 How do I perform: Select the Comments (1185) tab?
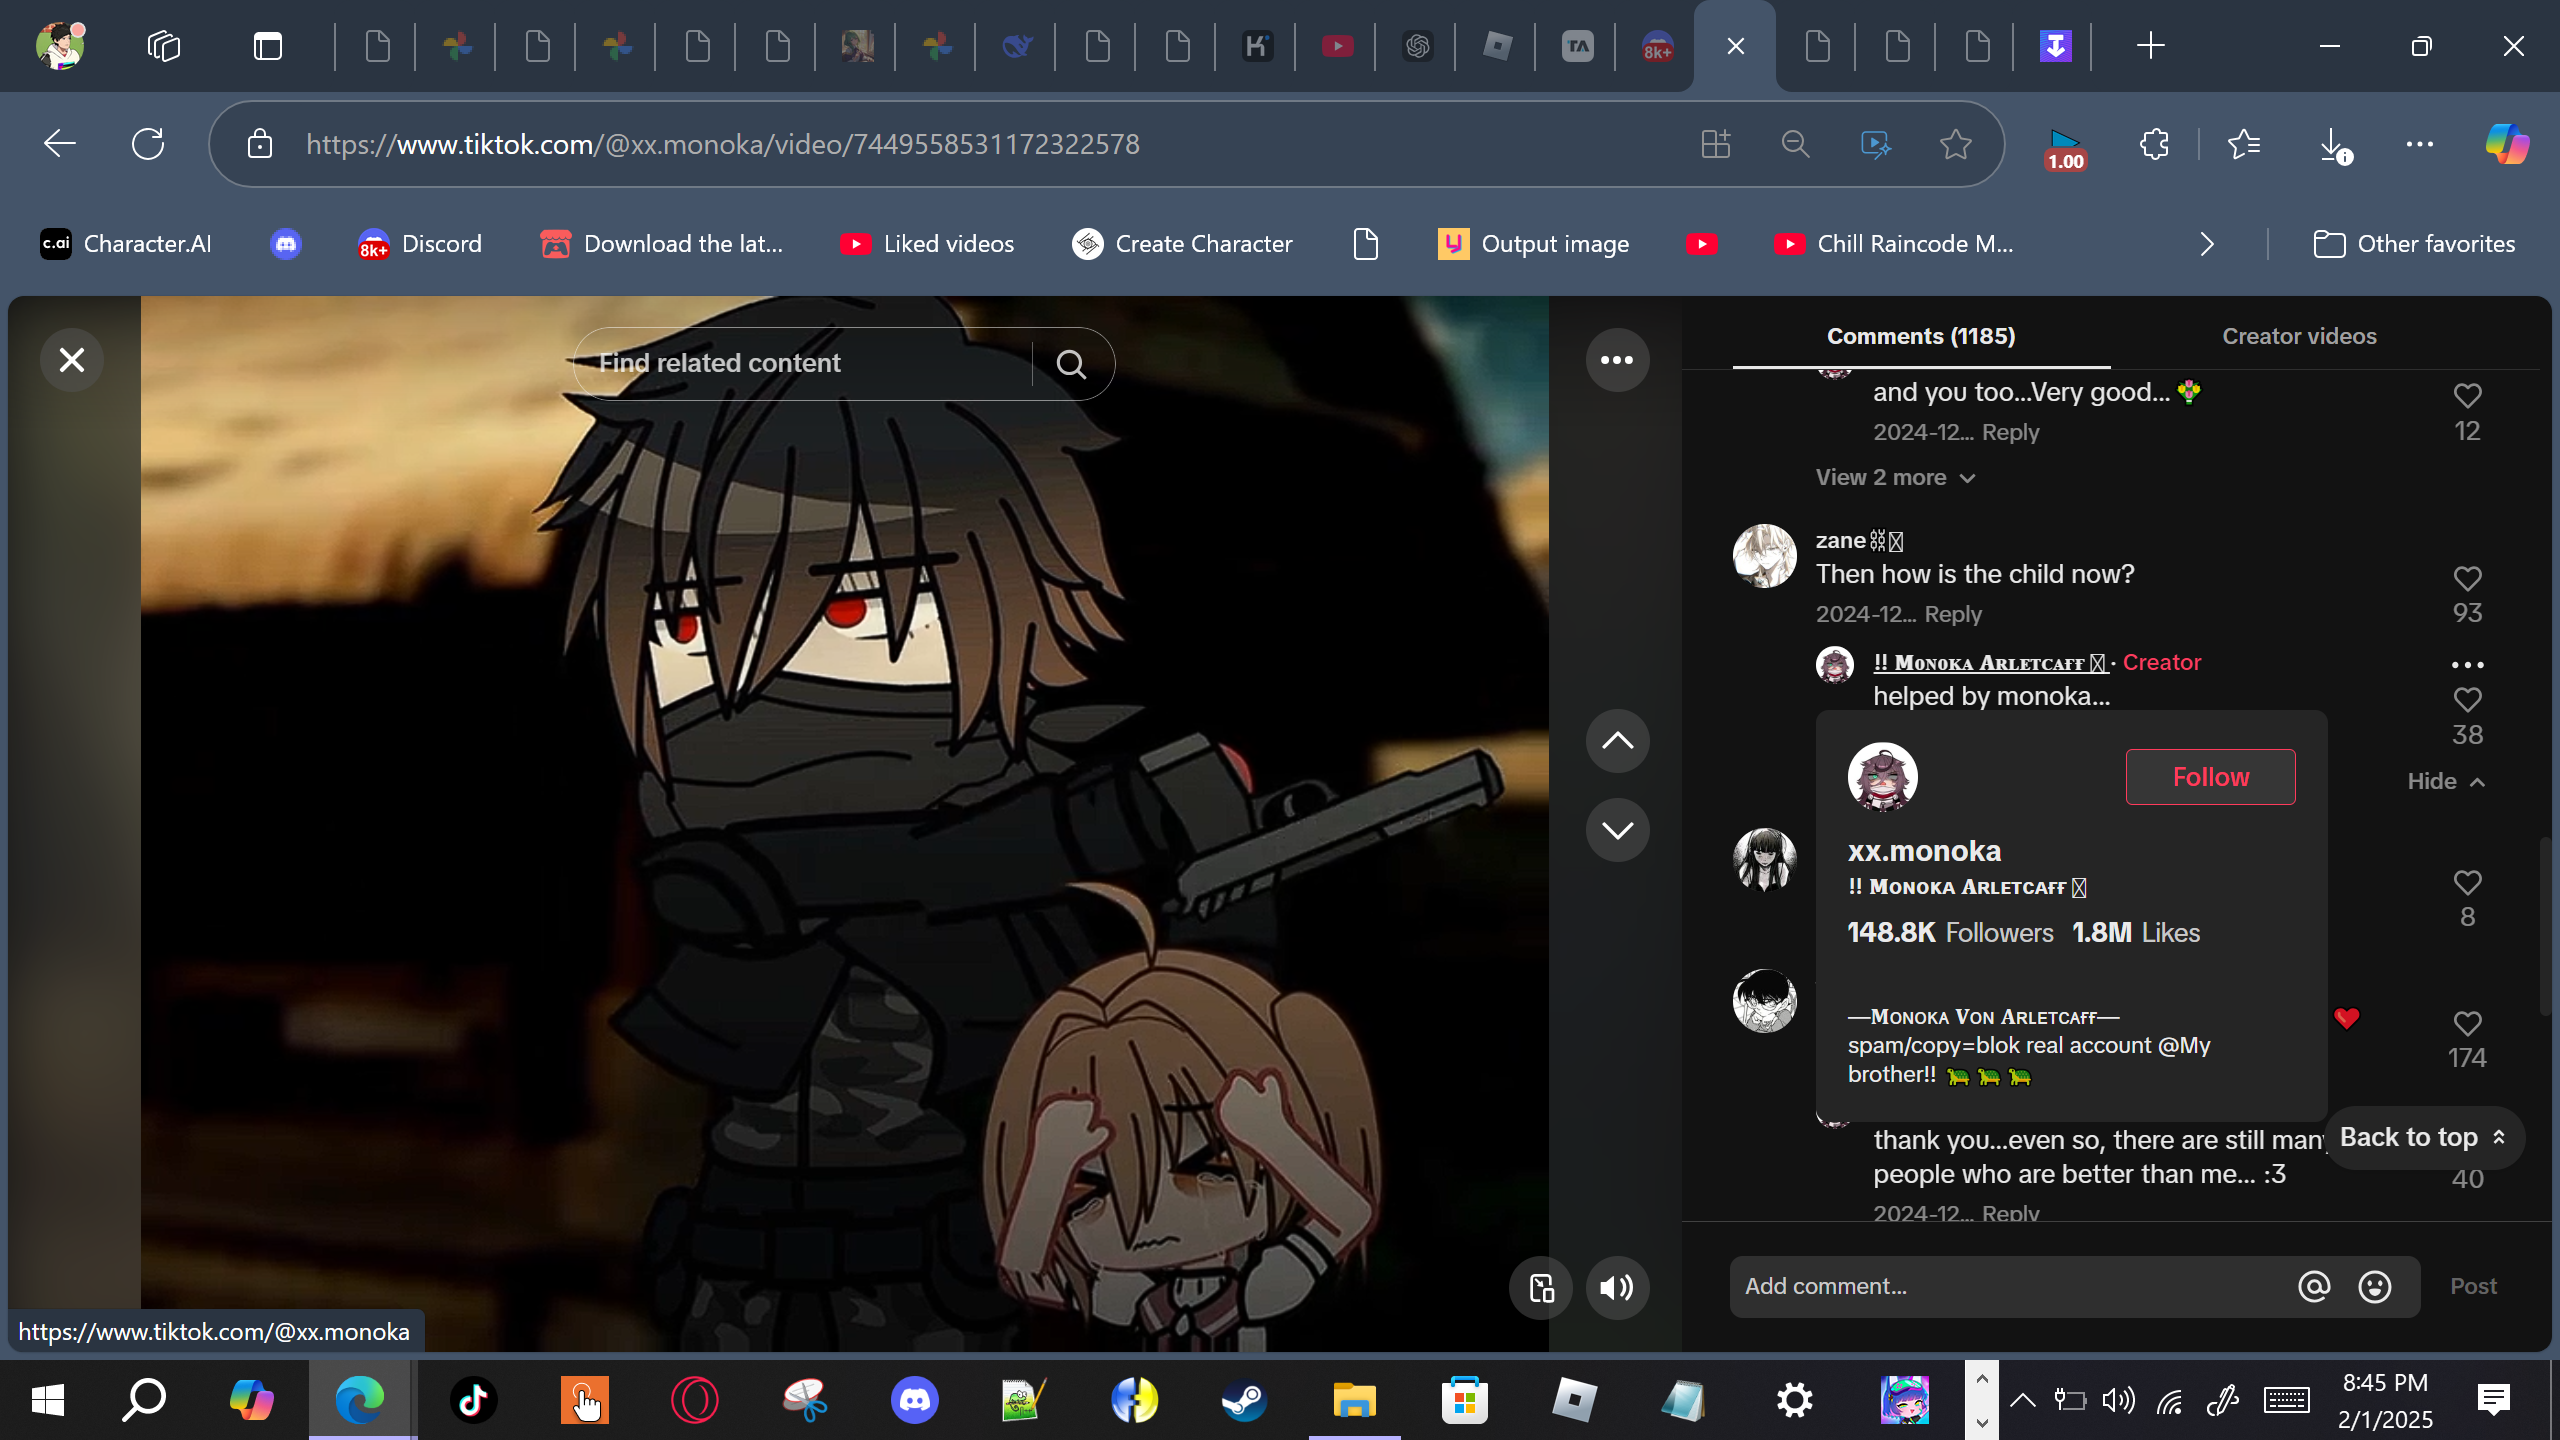point(1920,336)
